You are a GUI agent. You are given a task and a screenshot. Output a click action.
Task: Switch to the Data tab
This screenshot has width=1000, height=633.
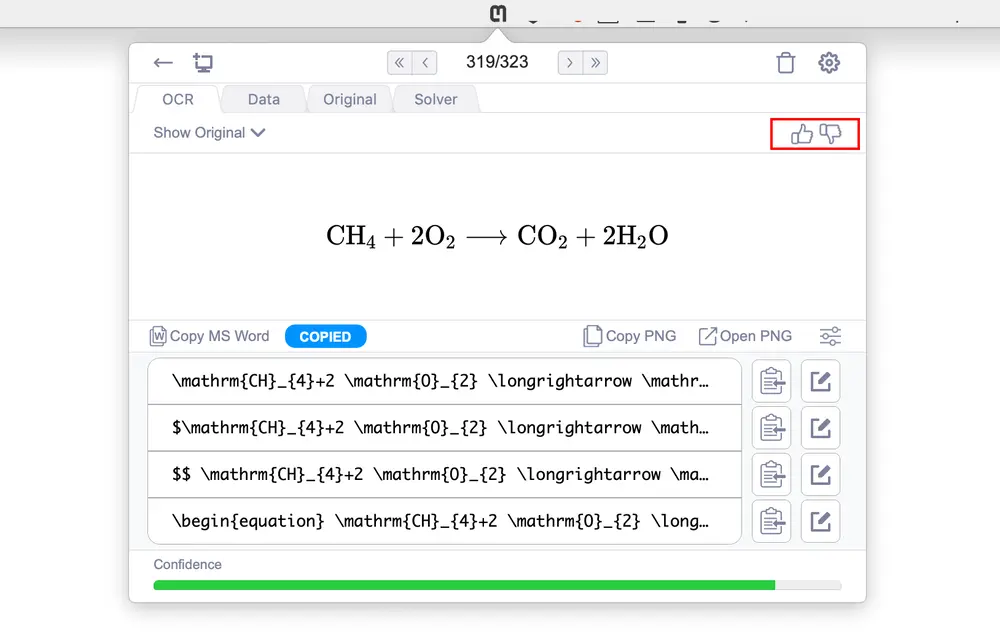click(x=264, y=99)
